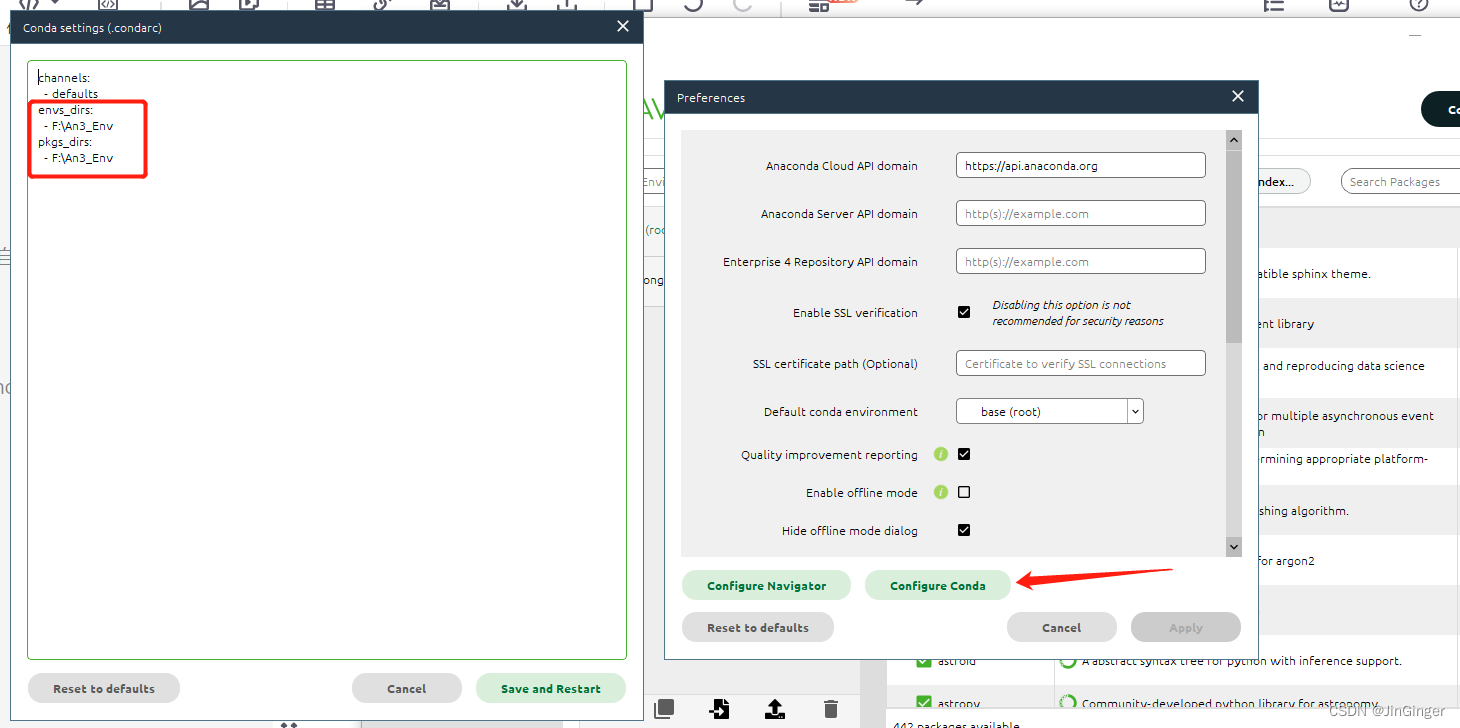Click Apply in Preferences
The image size is (1460, 728).
1186,628
